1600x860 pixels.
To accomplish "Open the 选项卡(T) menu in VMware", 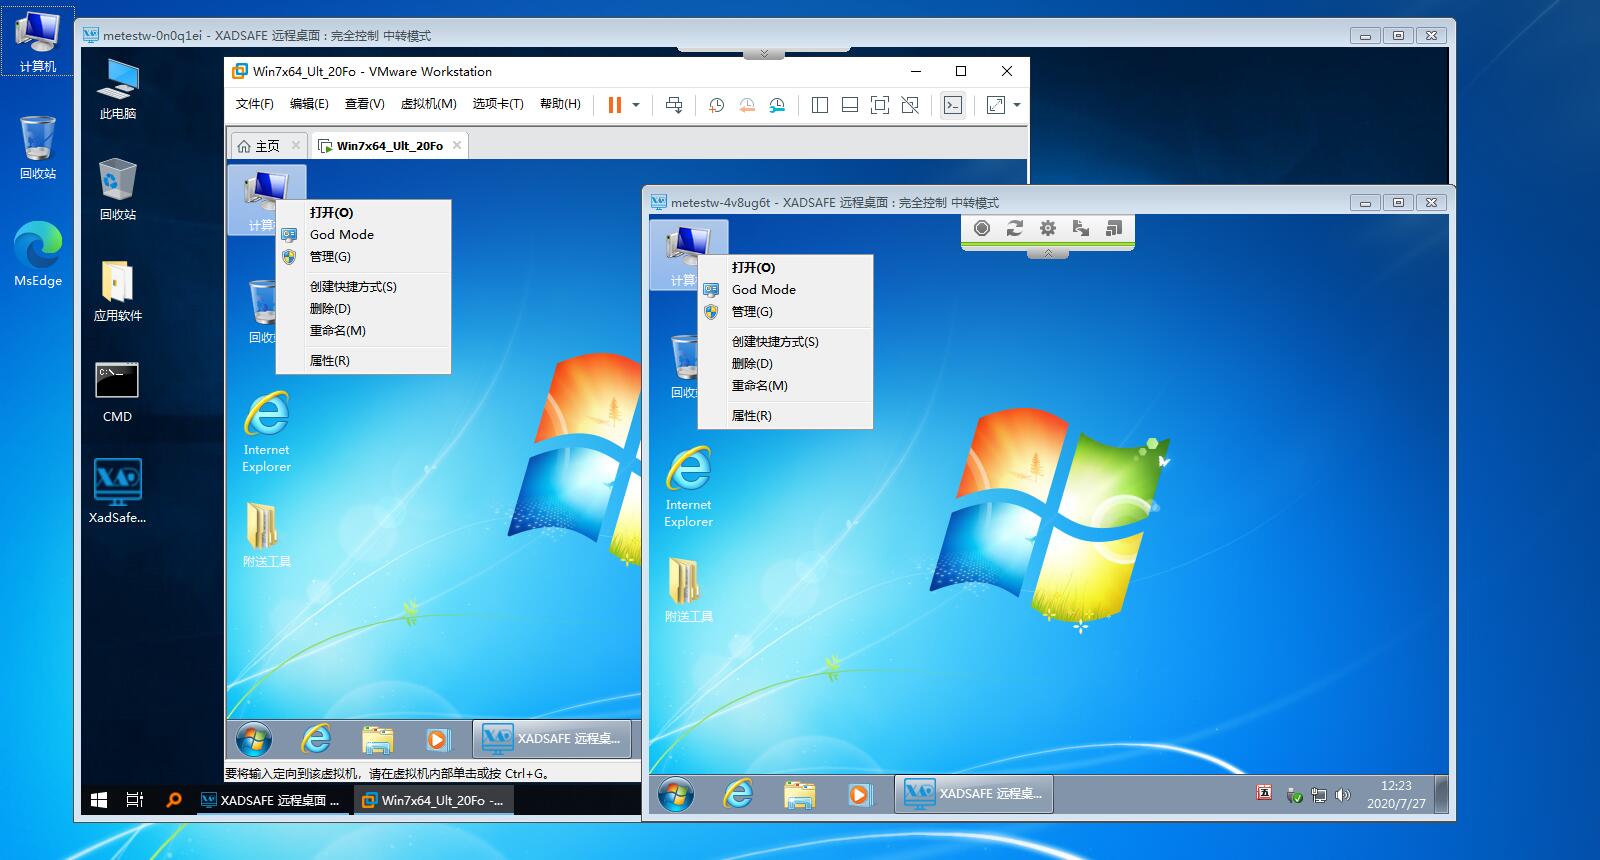I will coord(498,104).
